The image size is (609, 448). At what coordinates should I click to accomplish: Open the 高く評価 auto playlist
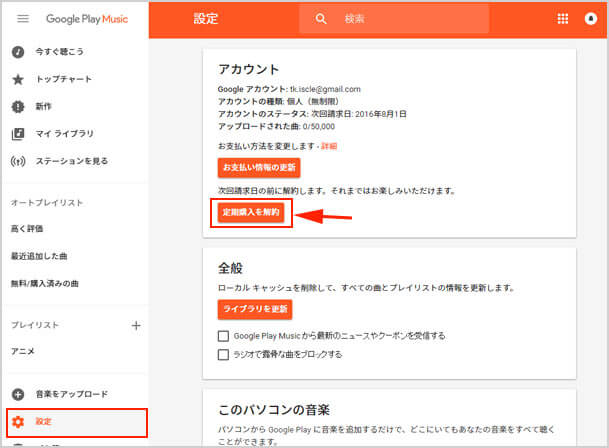pyautogui.click(x=27, y=229)
